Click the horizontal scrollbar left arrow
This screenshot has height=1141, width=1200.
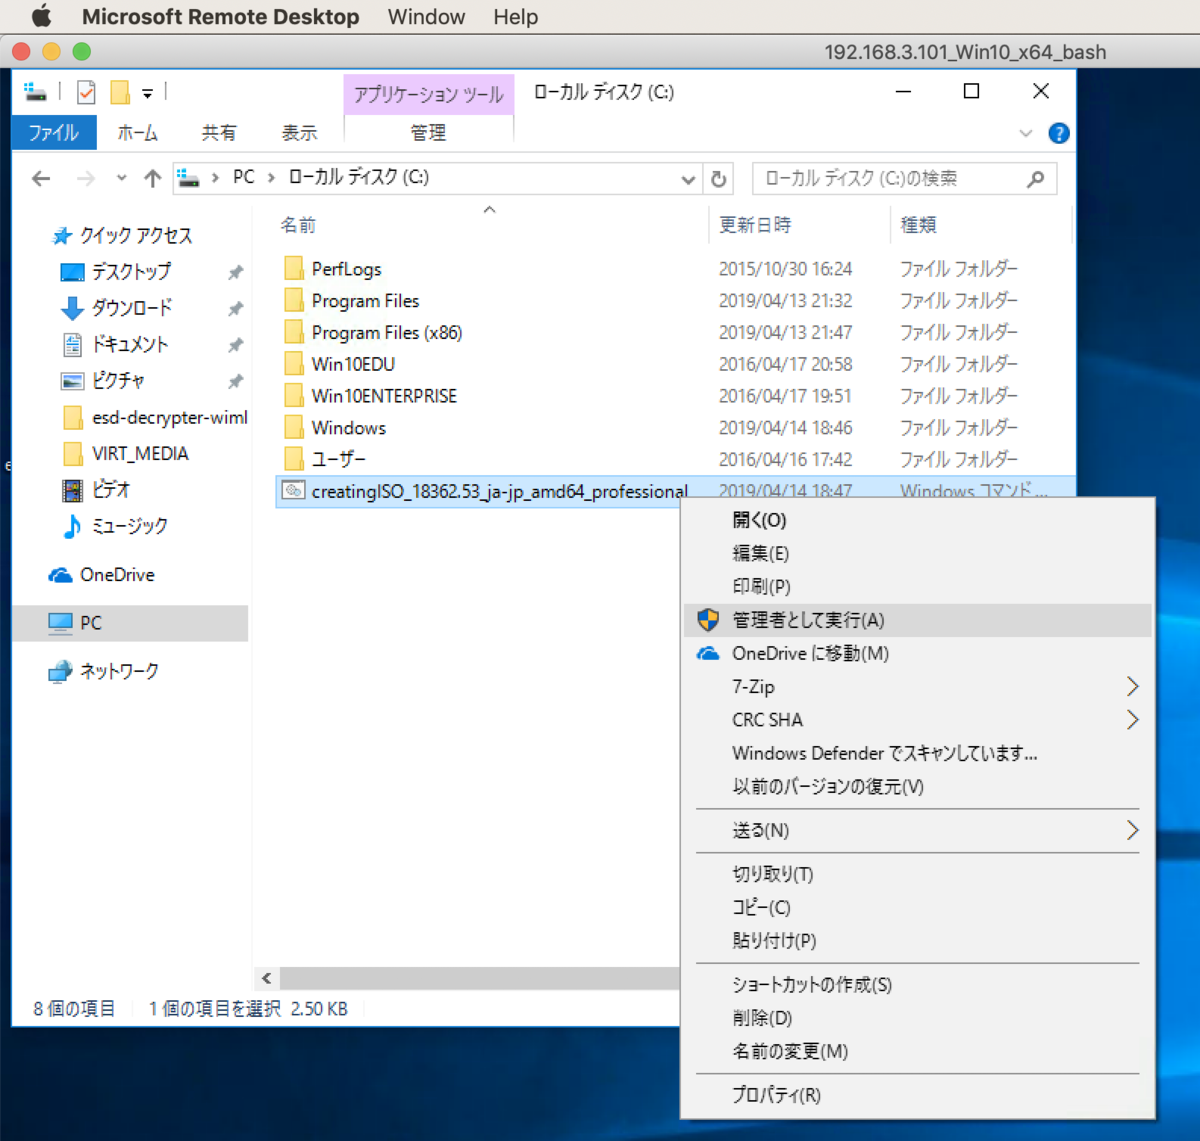click(266, 978)
